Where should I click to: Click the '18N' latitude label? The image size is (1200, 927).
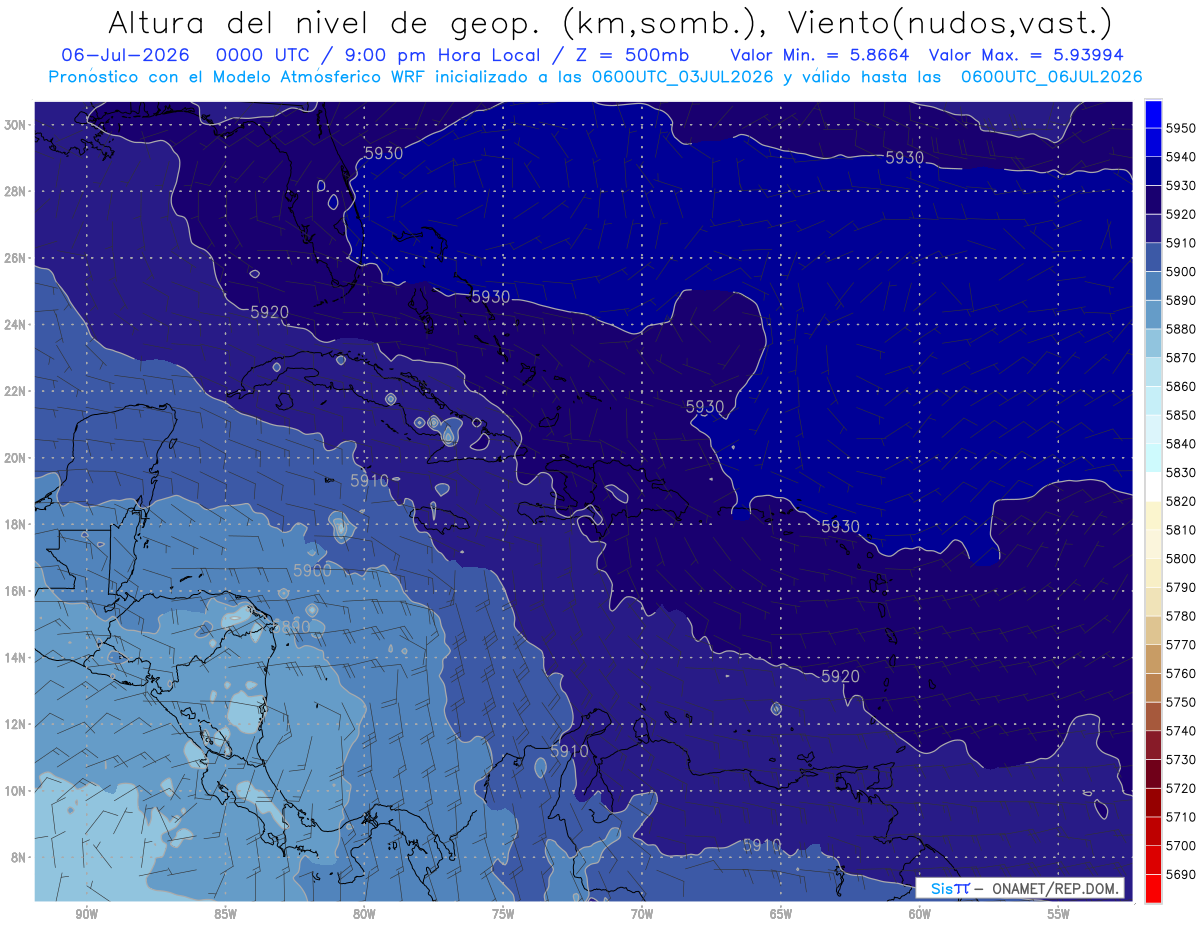[16, 524]
